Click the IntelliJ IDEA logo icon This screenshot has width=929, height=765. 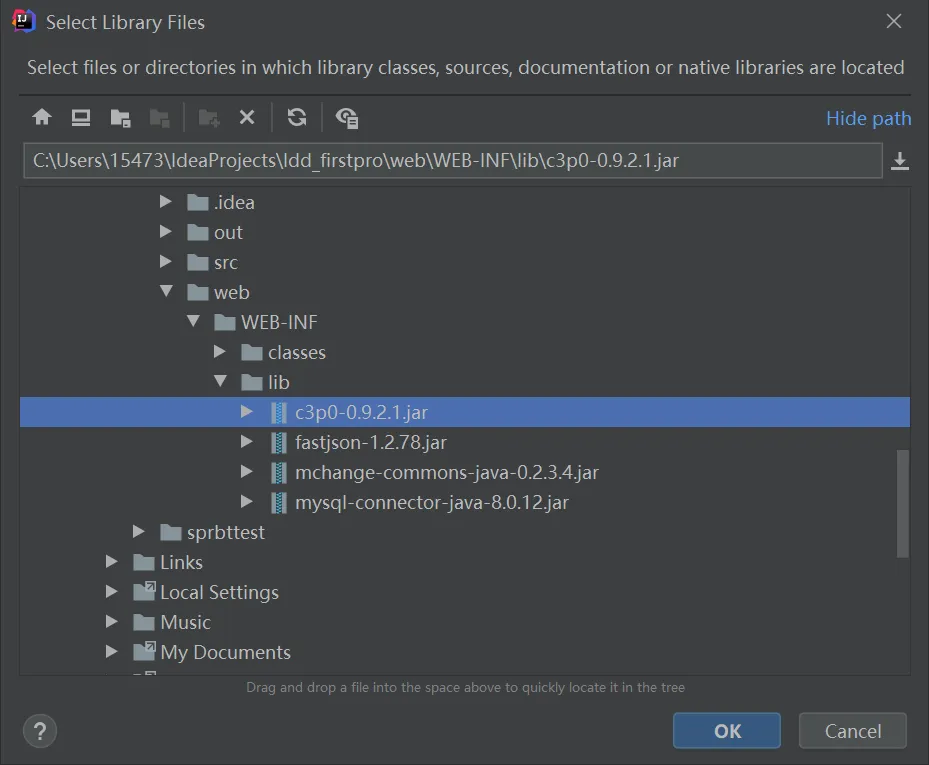tap(23, 22)
